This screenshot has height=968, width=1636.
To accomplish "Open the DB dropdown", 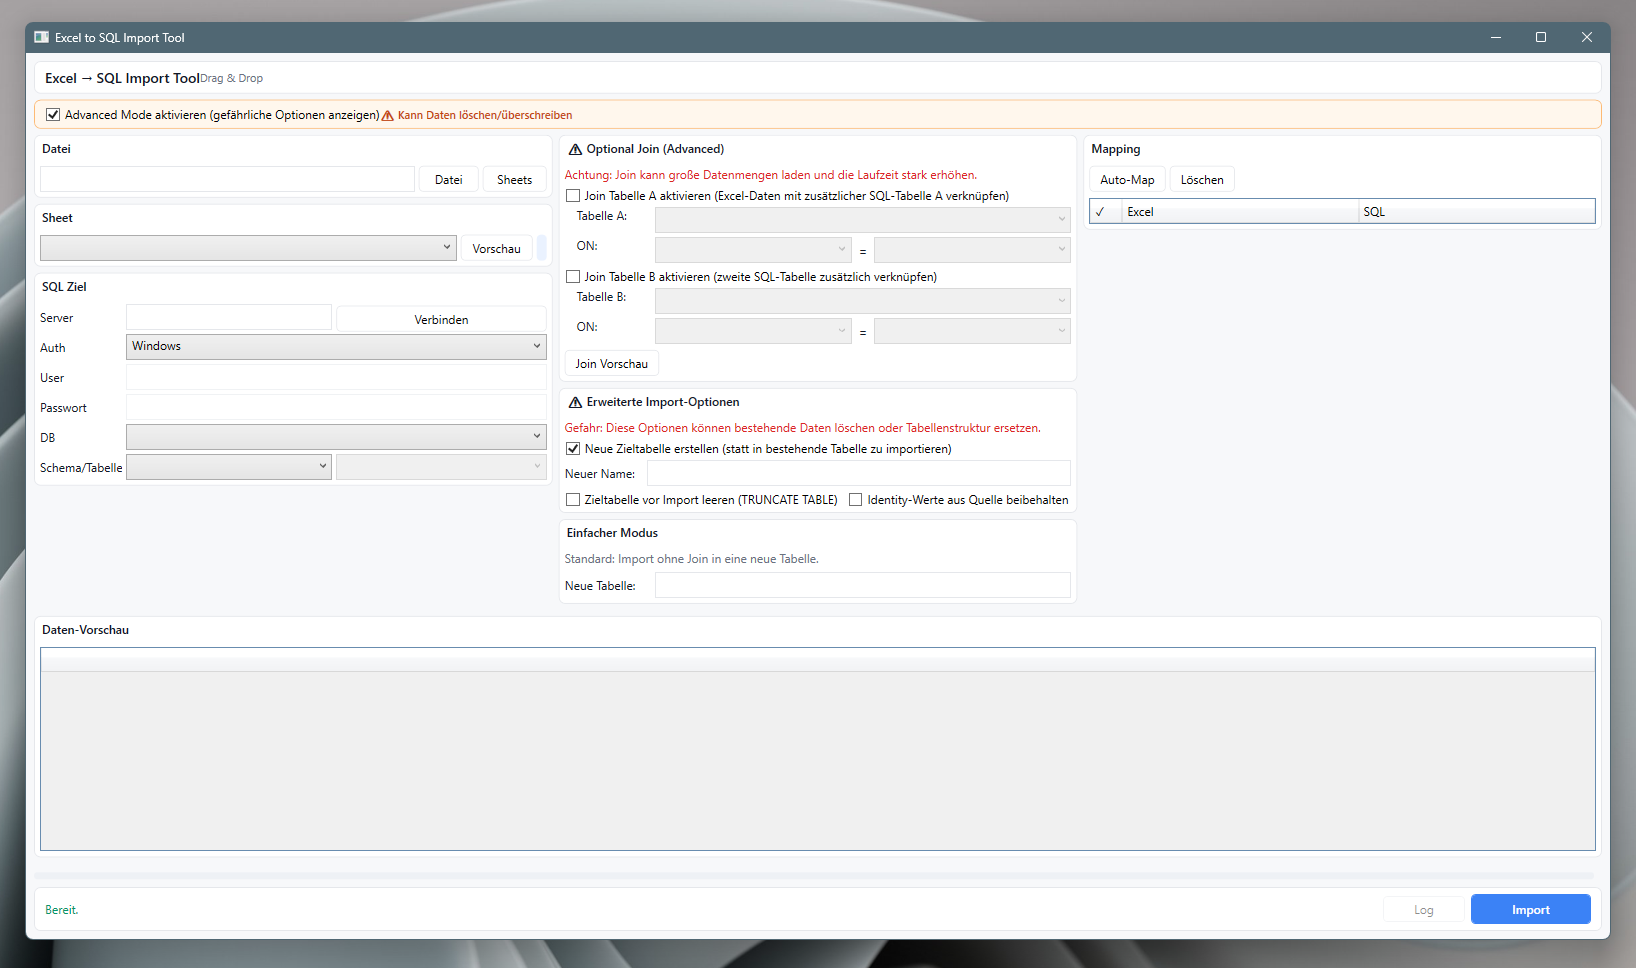I will click(336, 436).
